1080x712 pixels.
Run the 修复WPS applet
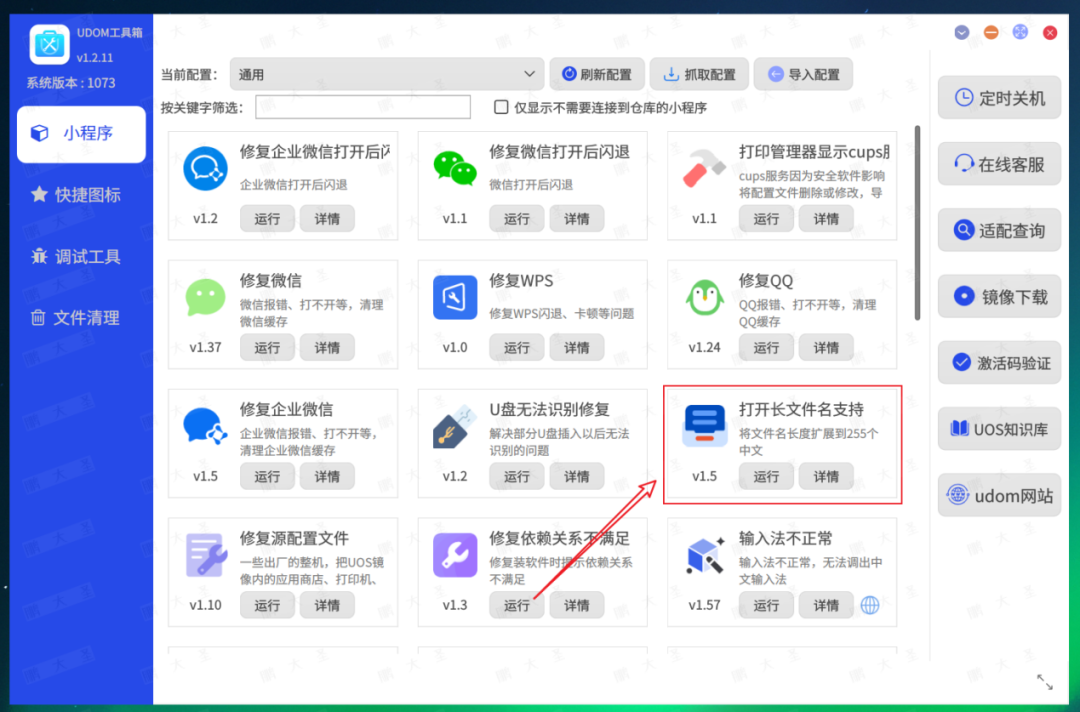point(517,348)
